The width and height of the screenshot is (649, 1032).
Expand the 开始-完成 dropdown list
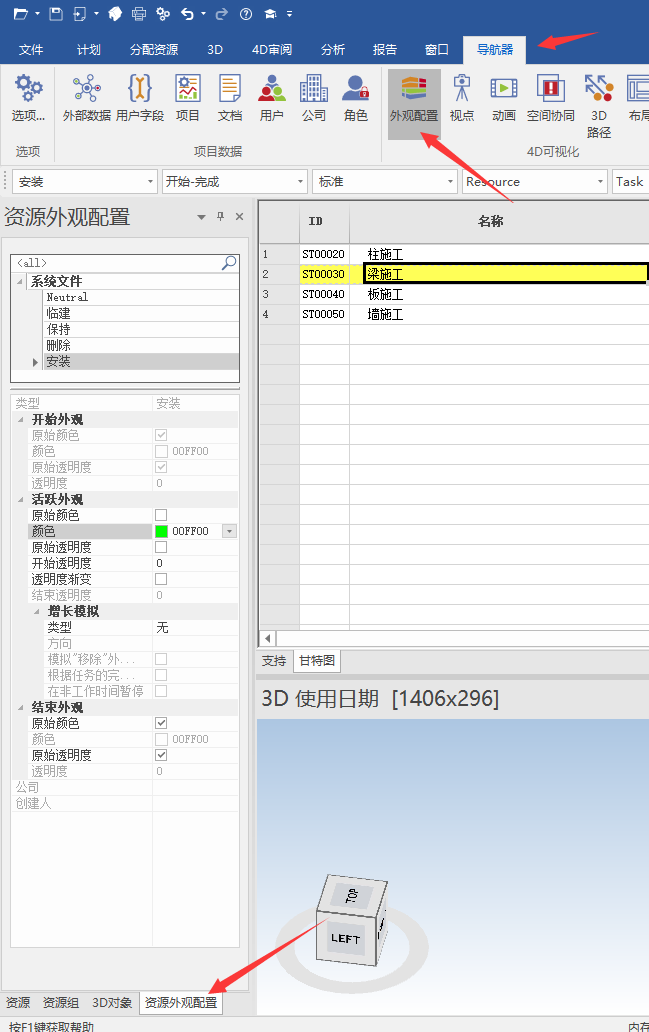[301, 182]
